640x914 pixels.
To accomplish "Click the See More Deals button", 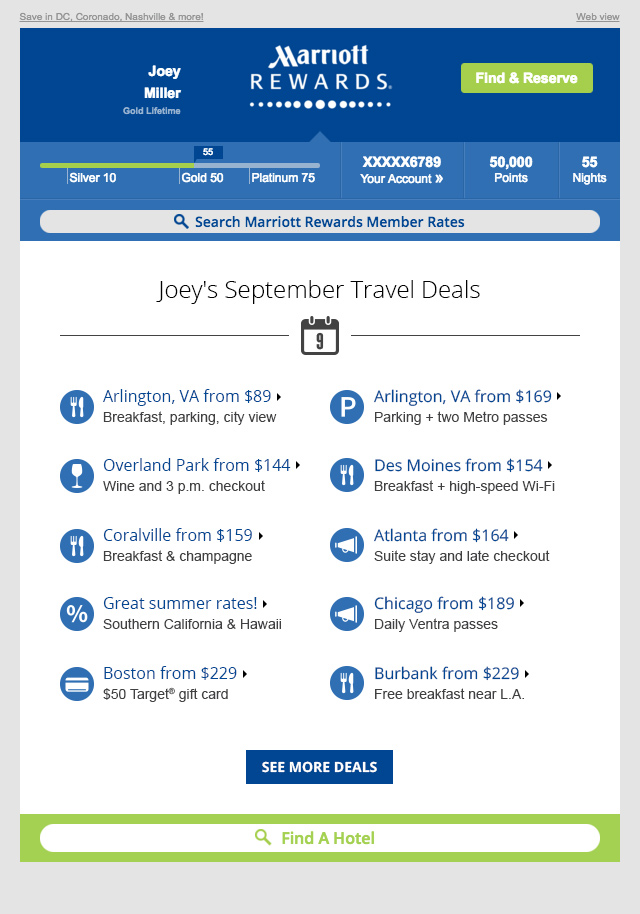I will (x=319, y=767).
